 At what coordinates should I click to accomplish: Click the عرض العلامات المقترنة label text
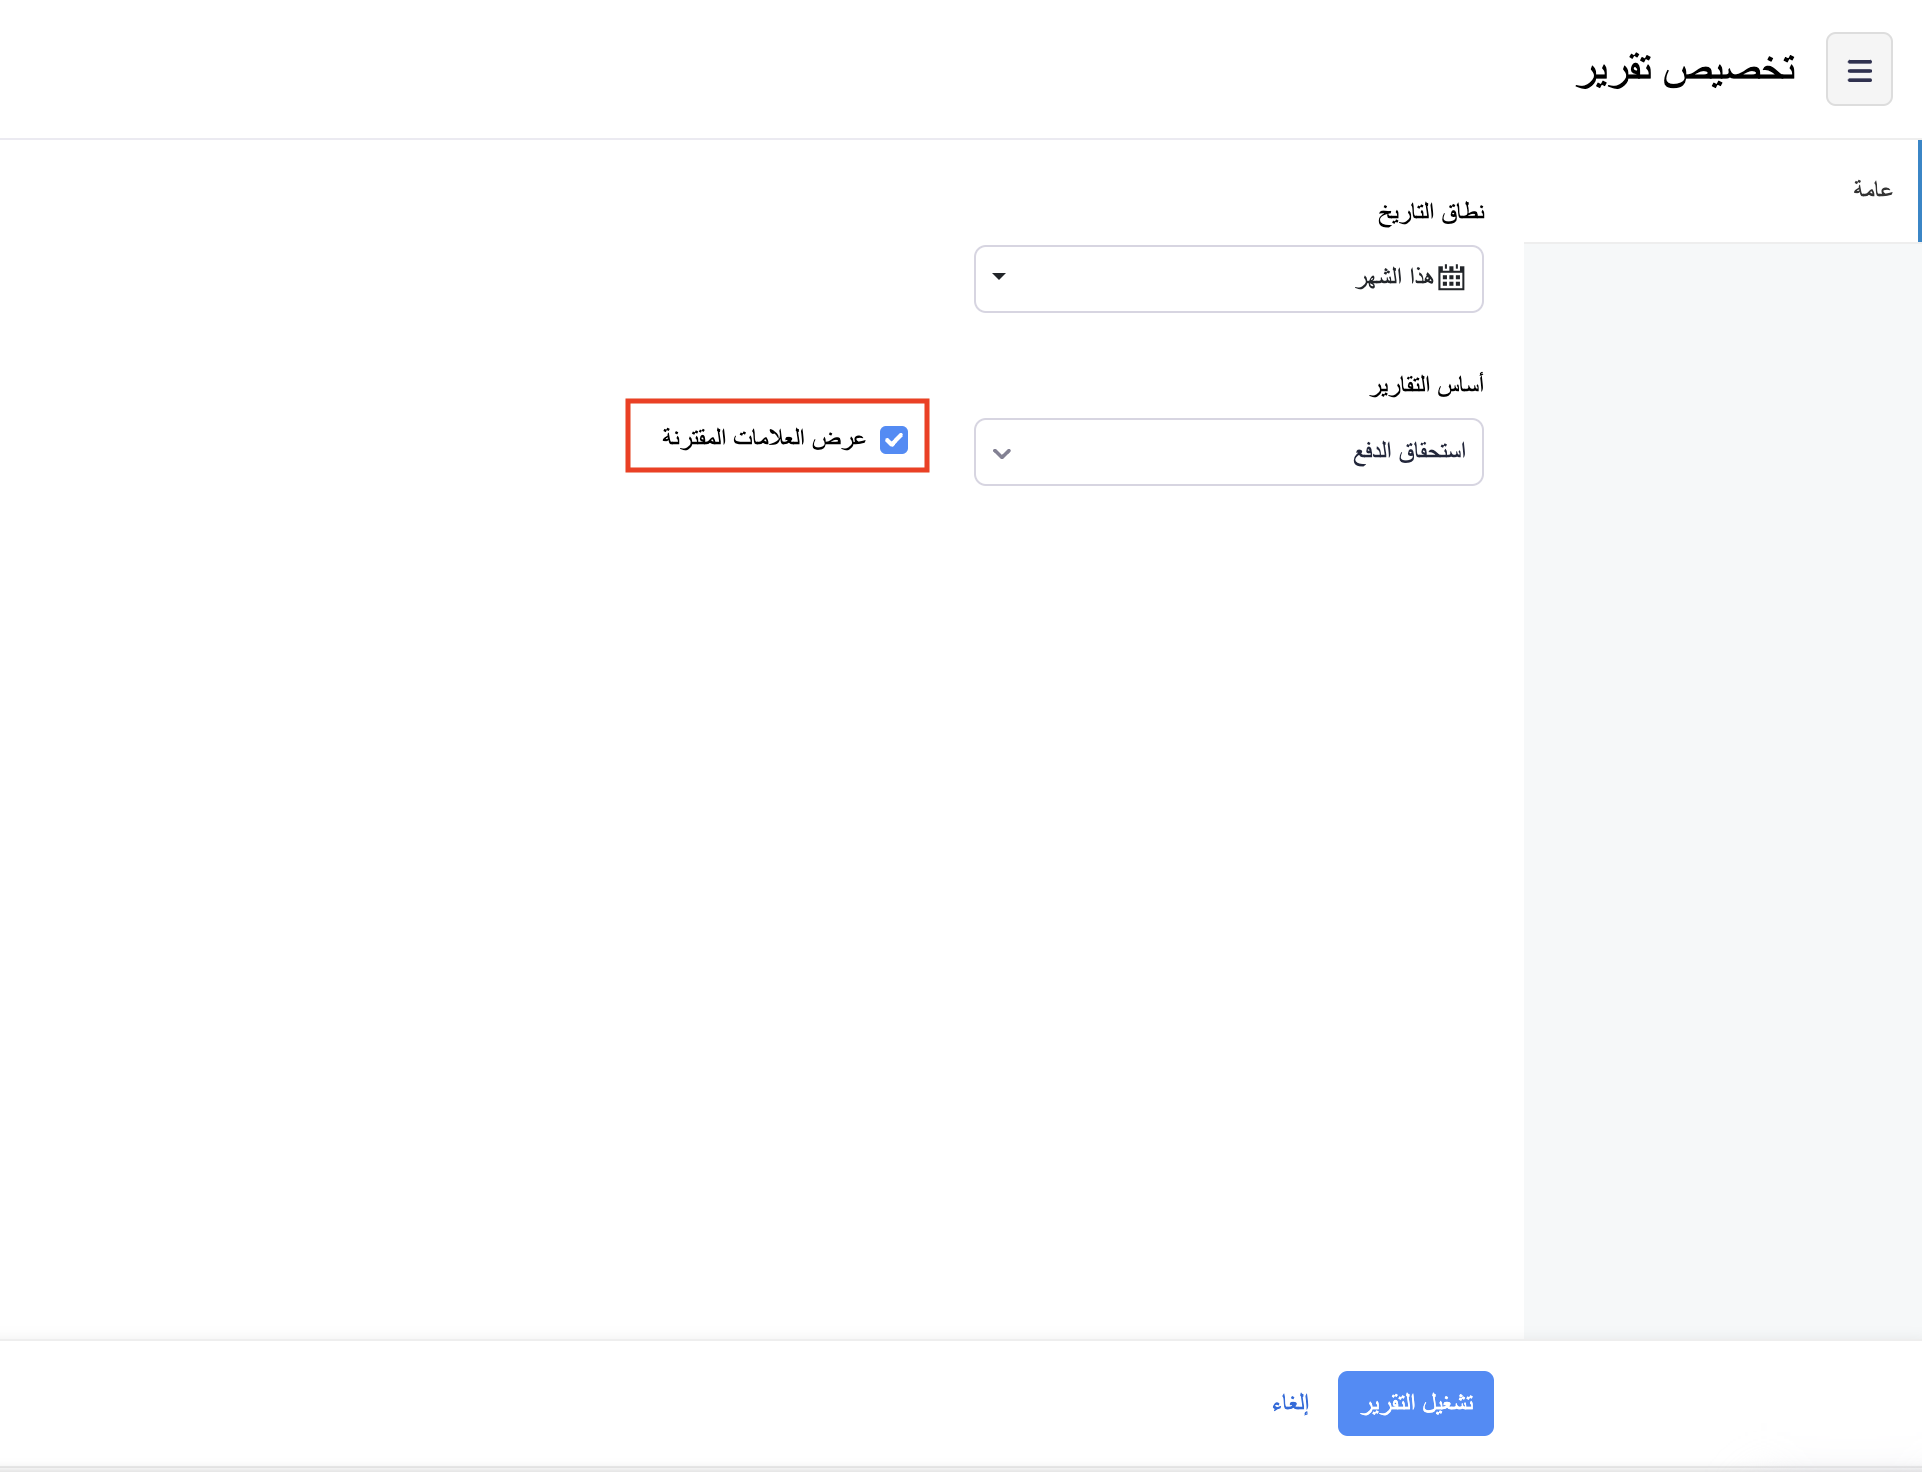764,438
